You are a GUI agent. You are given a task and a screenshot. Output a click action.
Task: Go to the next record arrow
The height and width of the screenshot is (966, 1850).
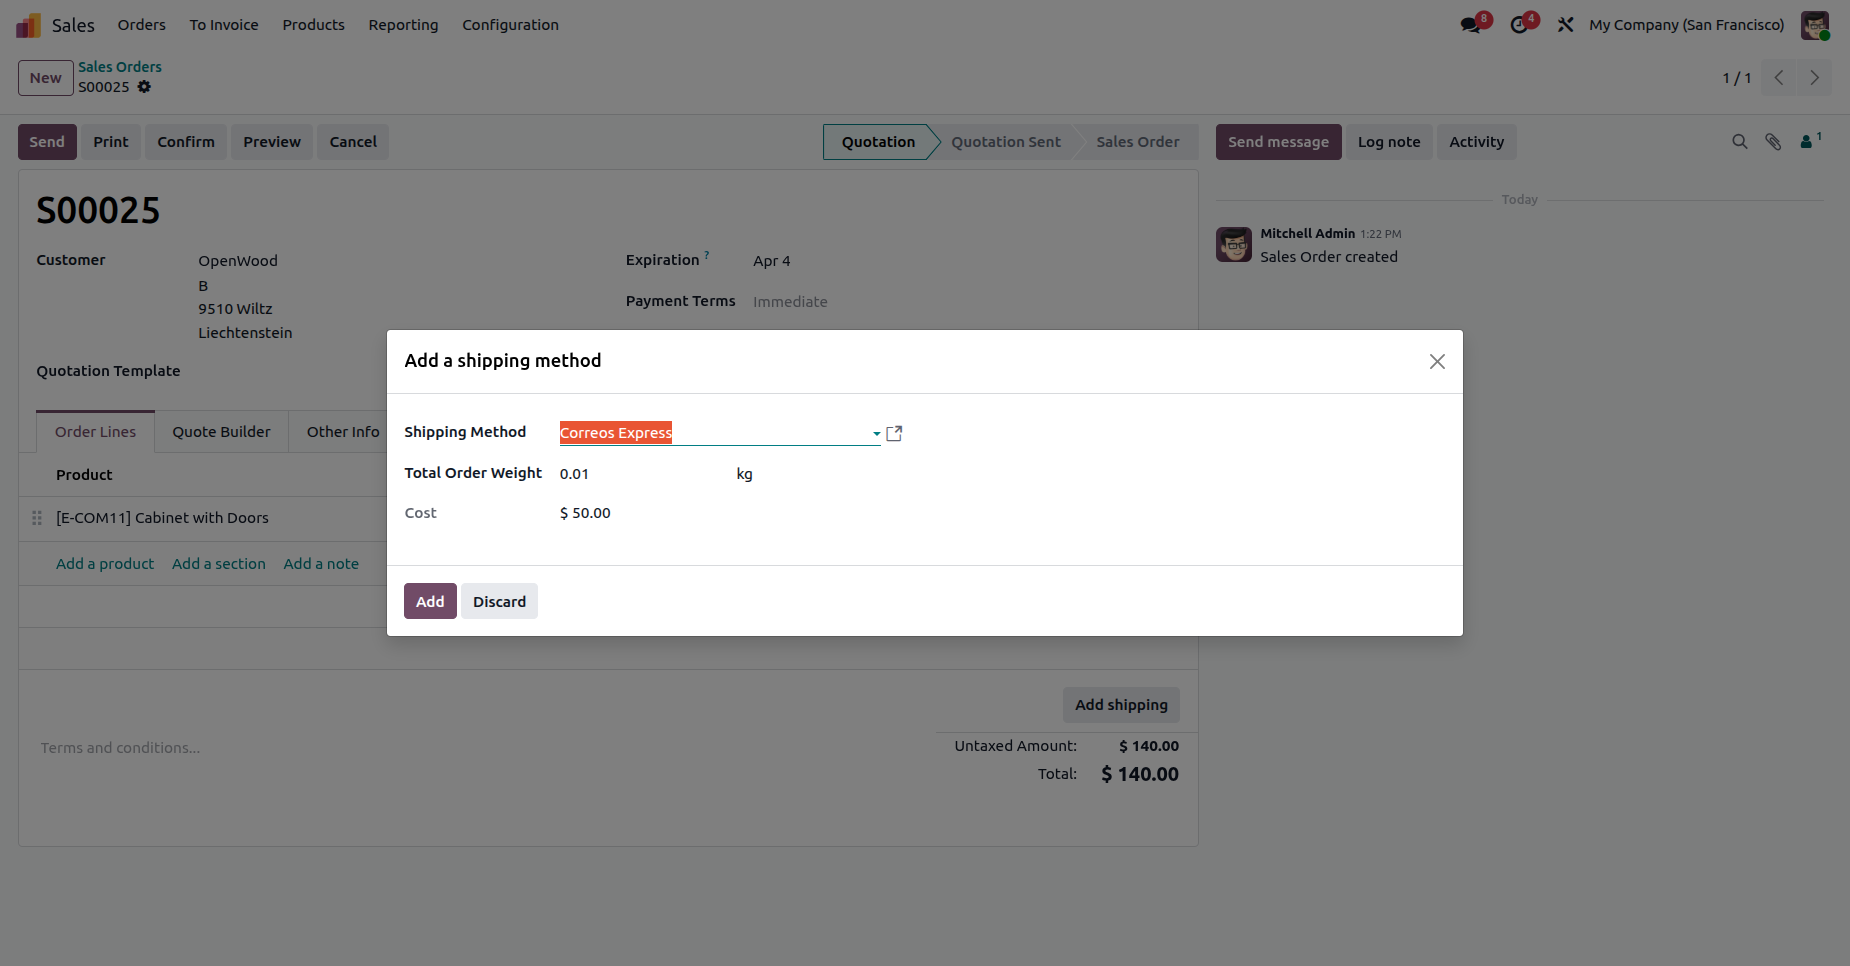(x=1814, y=78)
